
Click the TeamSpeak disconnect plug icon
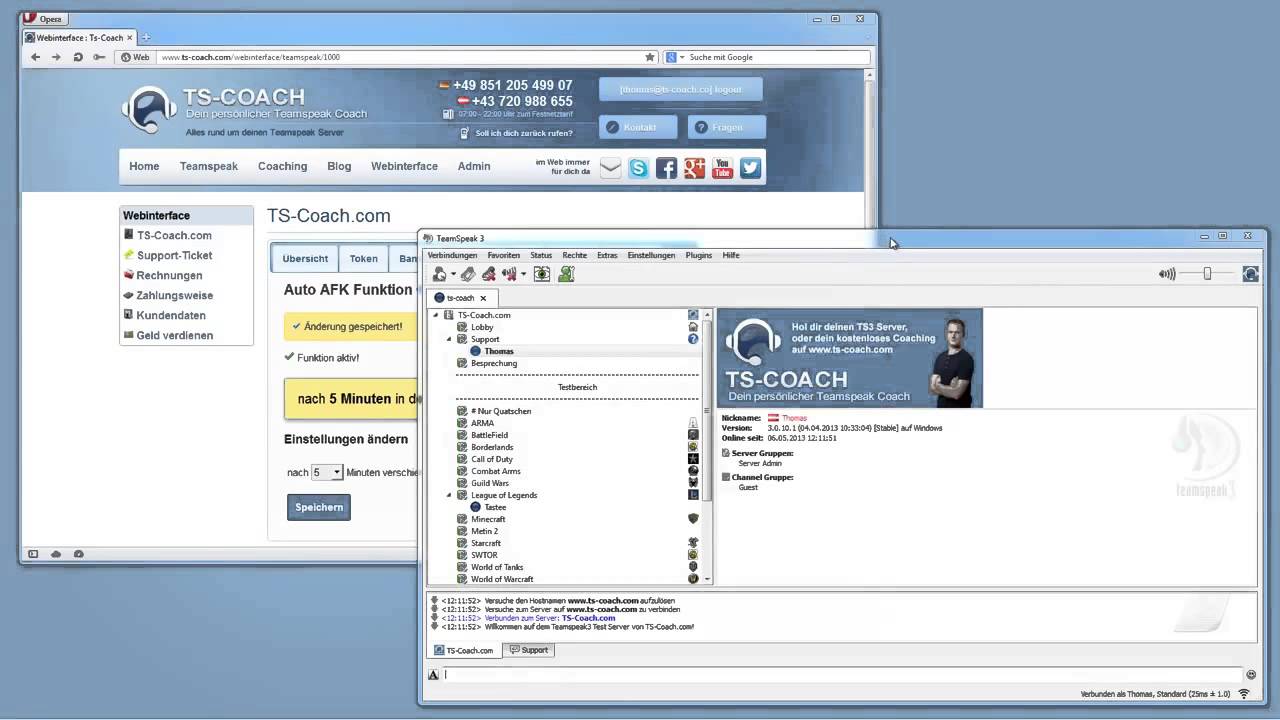click(467, 274)
